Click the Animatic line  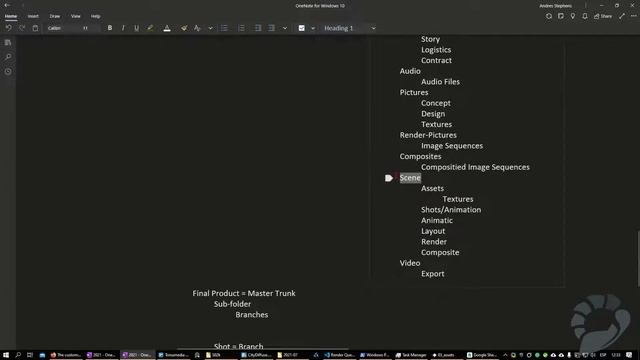(x=437, y=220)
